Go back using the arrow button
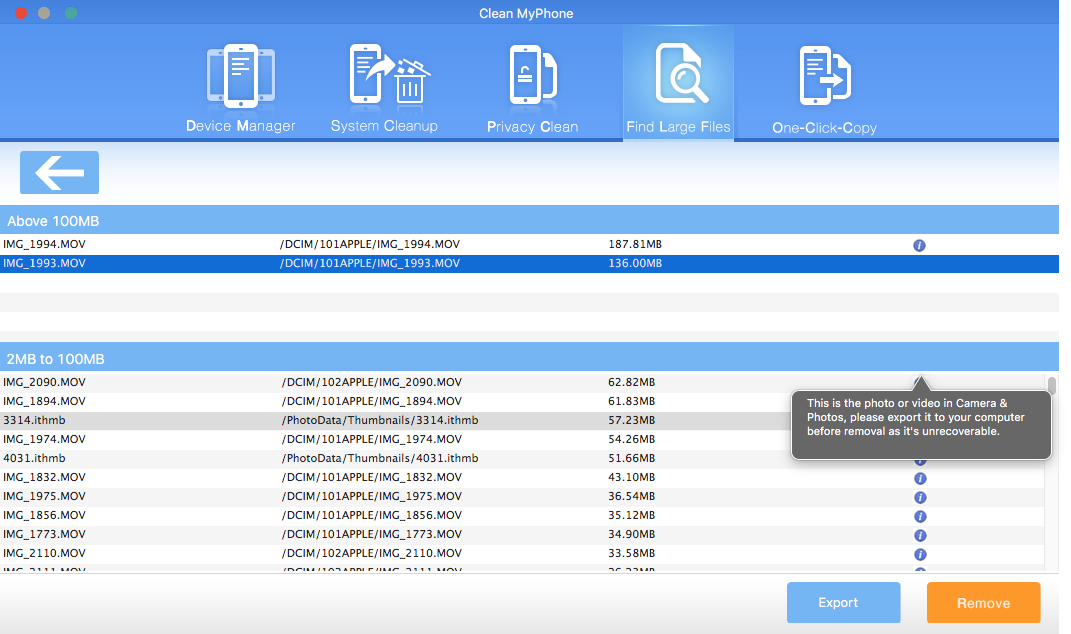This screenshot has width=1071, height=634. pos(59,172)
